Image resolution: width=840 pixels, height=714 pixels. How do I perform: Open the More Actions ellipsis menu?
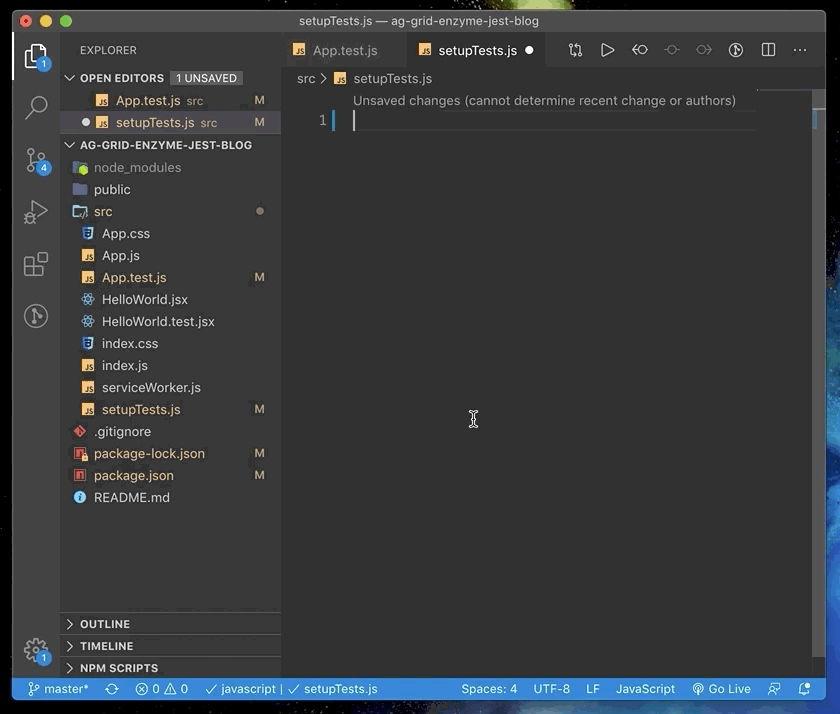(x=800, y=50)
